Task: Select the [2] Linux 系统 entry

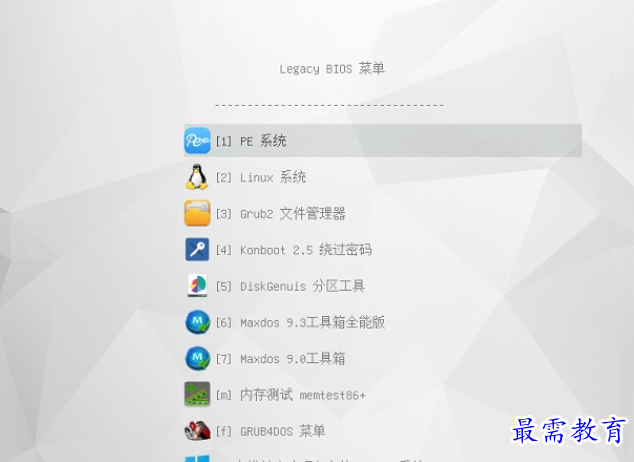Action: click(261, 177)
